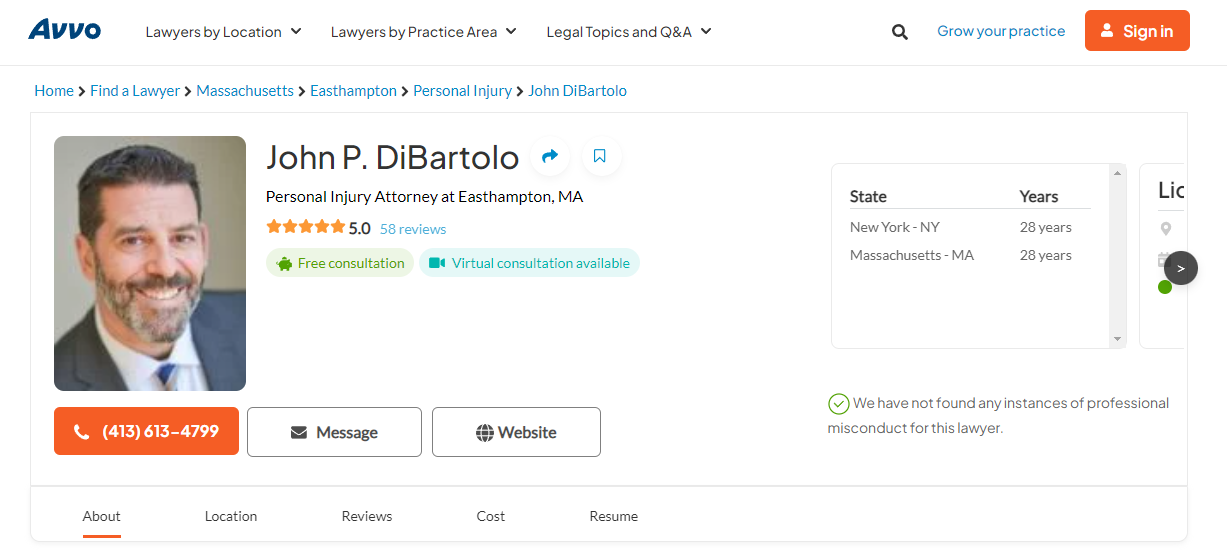
Task: Select the Location tab
Action: 231,516
